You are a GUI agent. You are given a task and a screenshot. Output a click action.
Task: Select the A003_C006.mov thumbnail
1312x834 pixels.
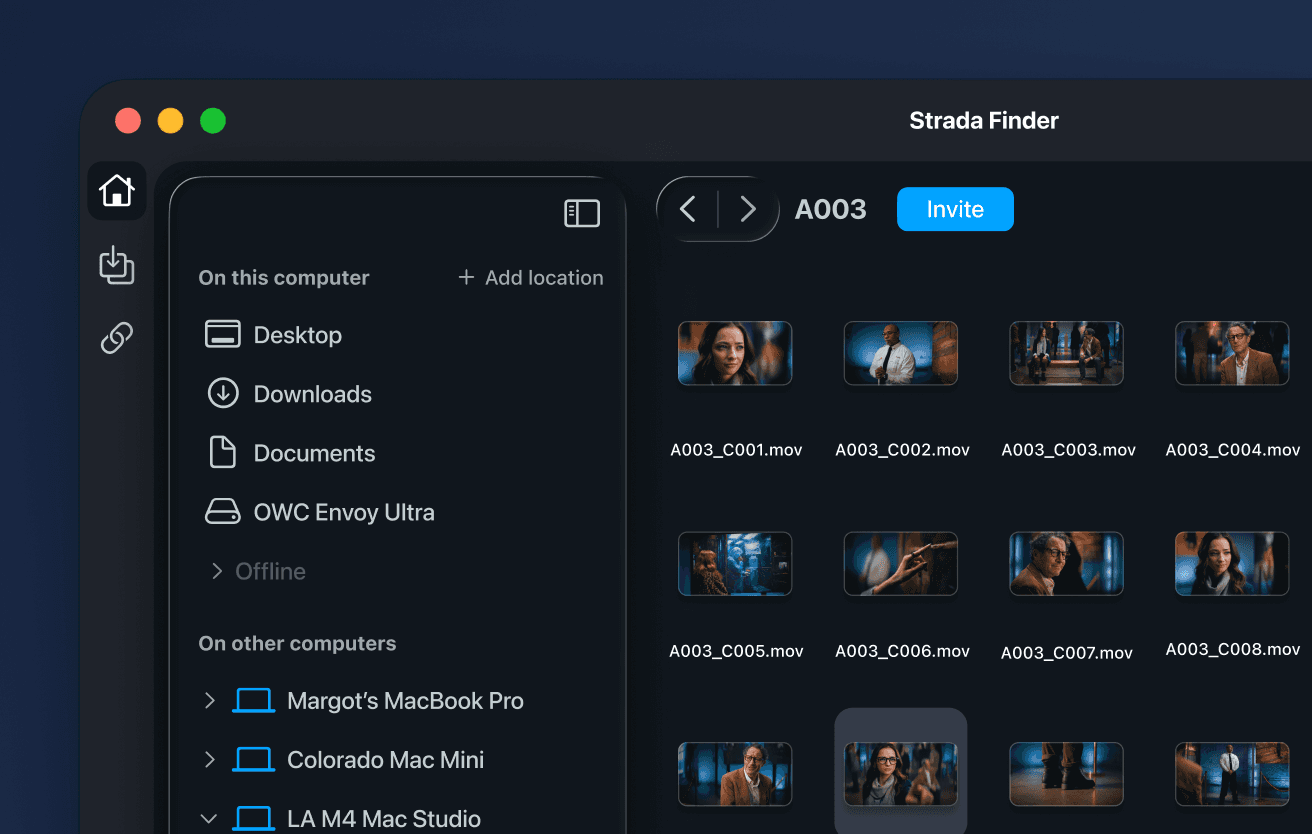coord(901,563)
